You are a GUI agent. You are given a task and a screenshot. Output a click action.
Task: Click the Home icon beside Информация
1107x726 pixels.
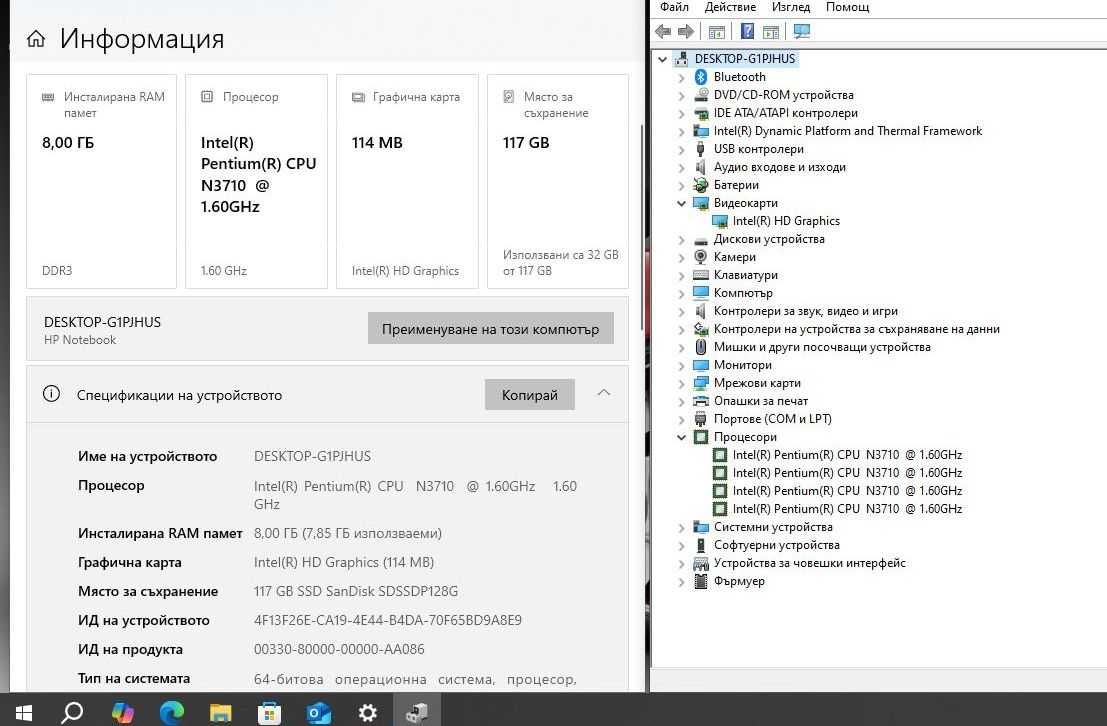click(36, 39)
